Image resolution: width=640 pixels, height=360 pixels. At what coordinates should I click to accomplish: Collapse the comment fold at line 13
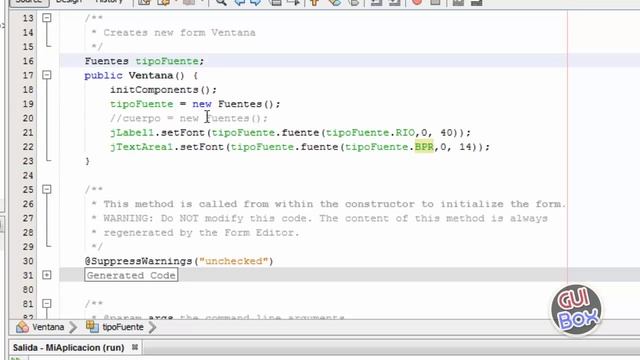tap(47, 18)
